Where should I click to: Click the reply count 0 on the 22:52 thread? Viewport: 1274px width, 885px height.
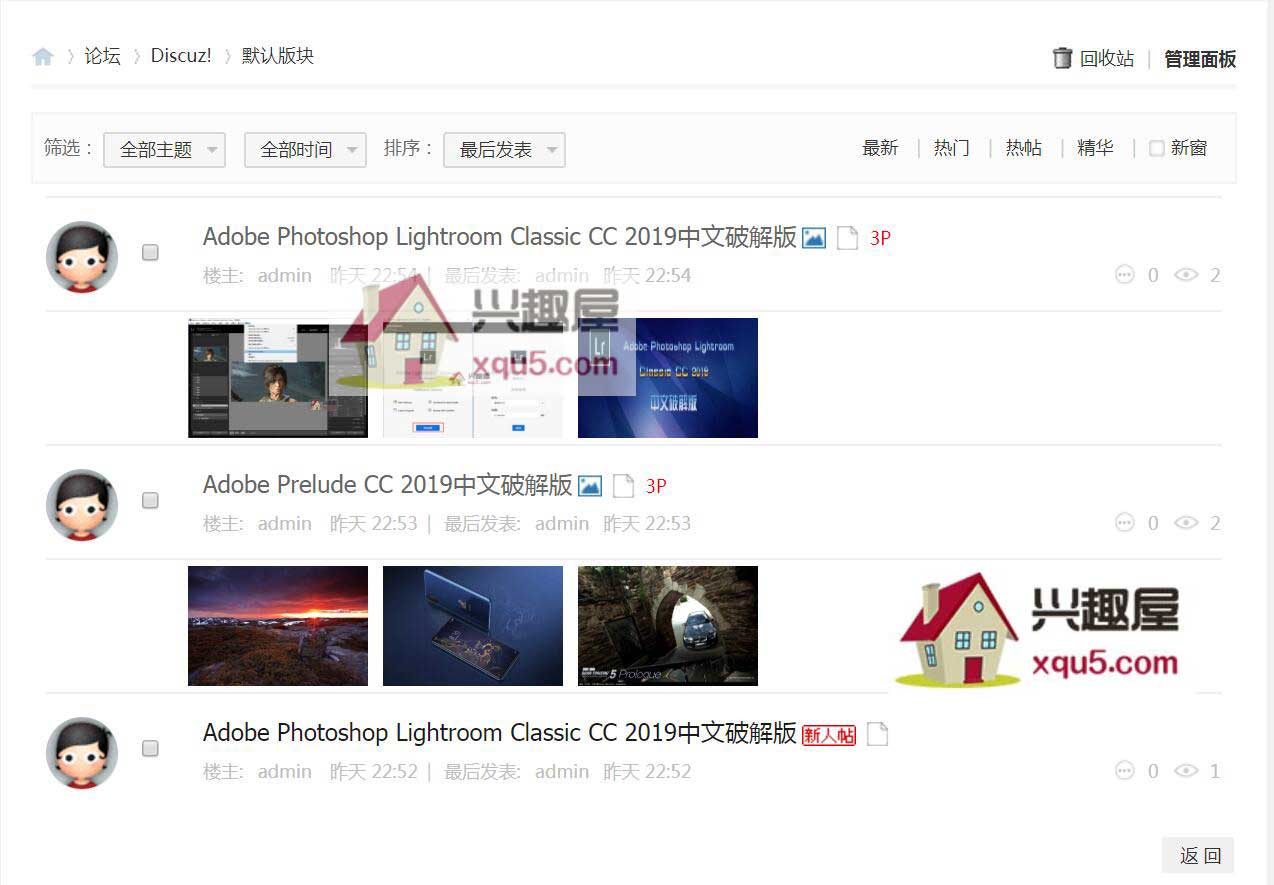coord(1153,772)
